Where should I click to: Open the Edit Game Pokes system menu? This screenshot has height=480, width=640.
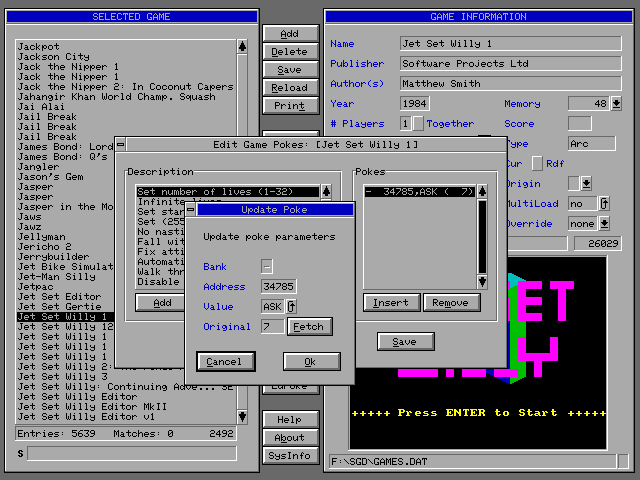point(121,145)
